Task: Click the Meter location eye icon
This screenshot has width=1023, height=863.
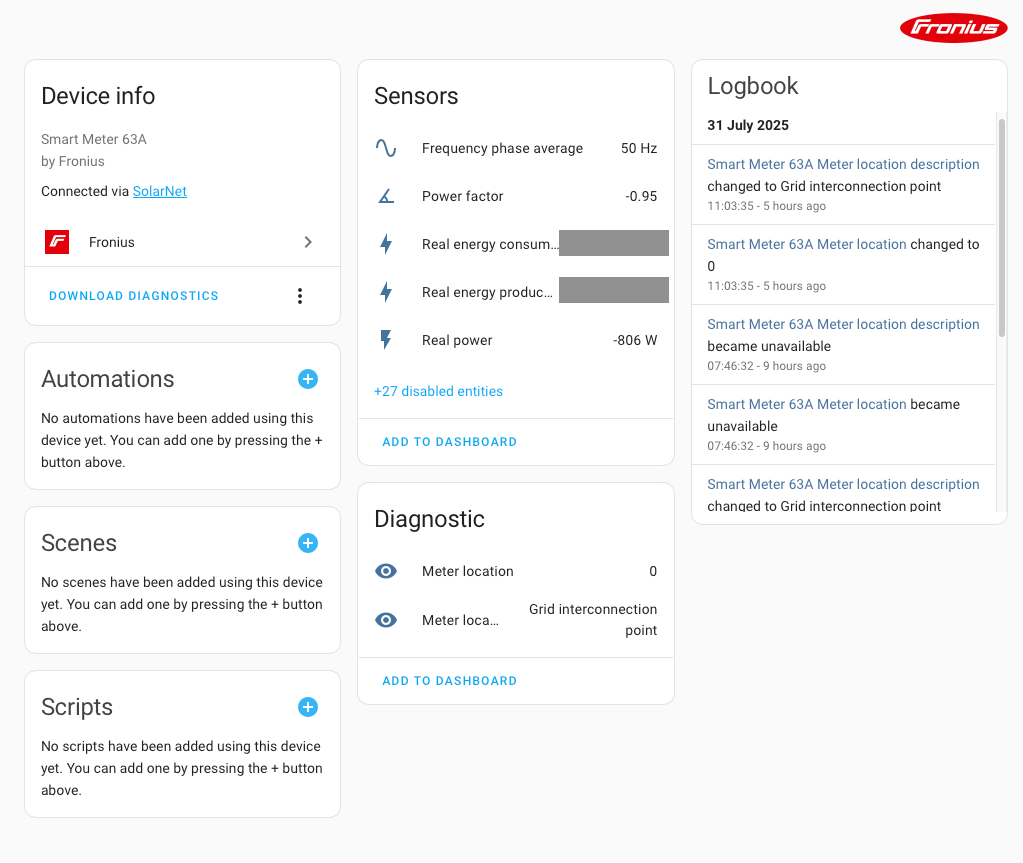Action: (386, 571)
